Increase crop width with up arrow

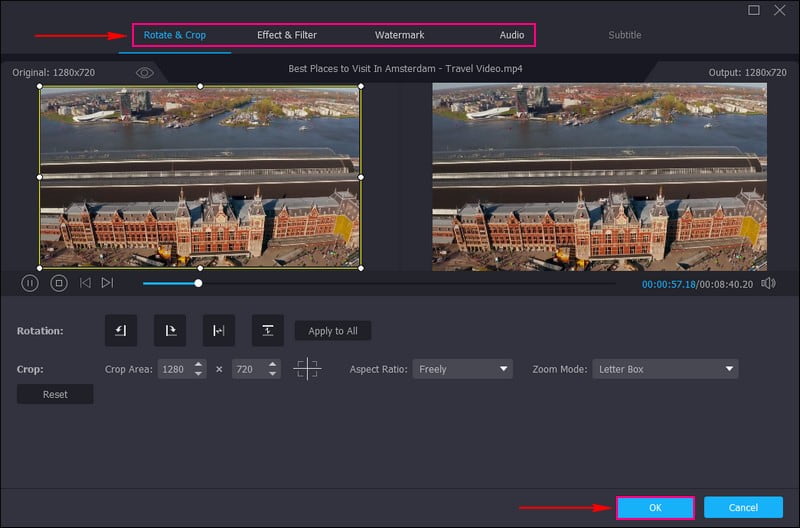click(x=199, y=364)
